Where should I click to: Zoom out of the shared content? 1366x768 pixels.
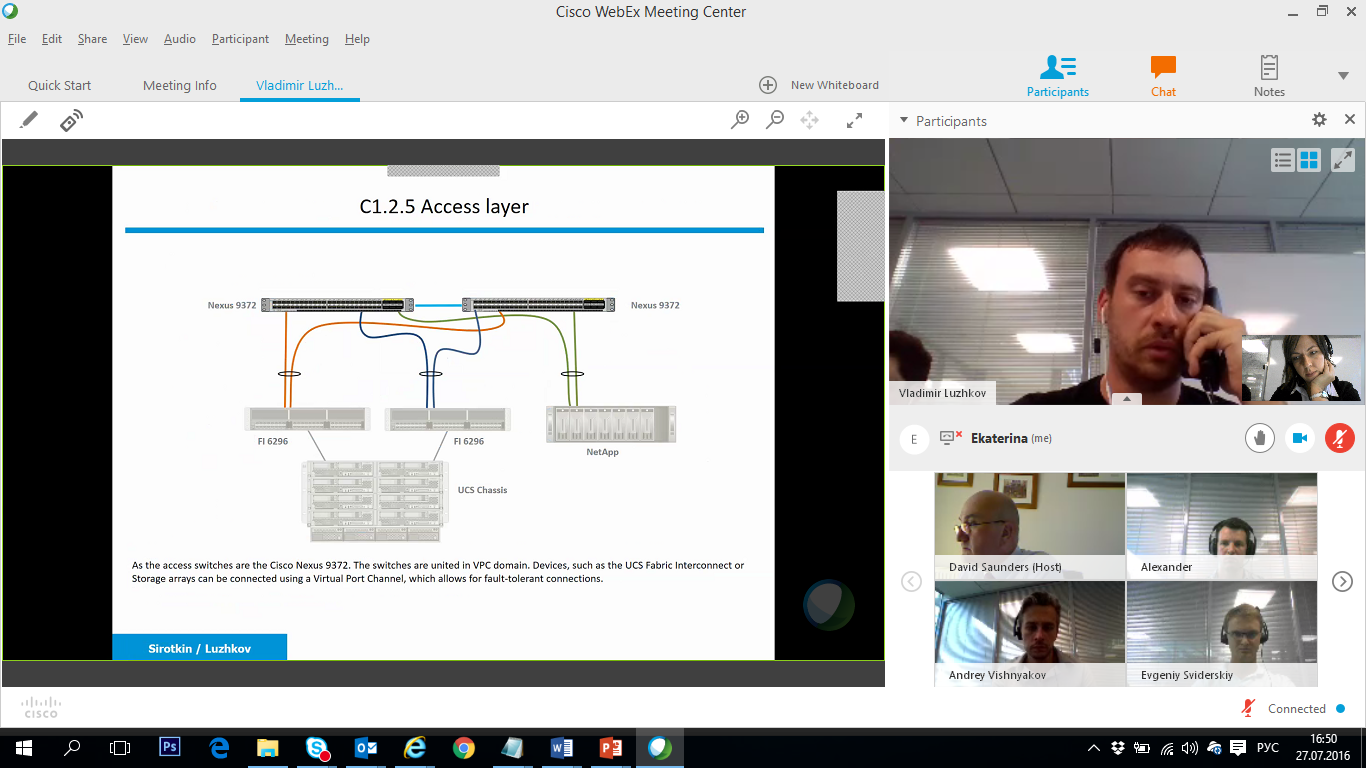775,120
